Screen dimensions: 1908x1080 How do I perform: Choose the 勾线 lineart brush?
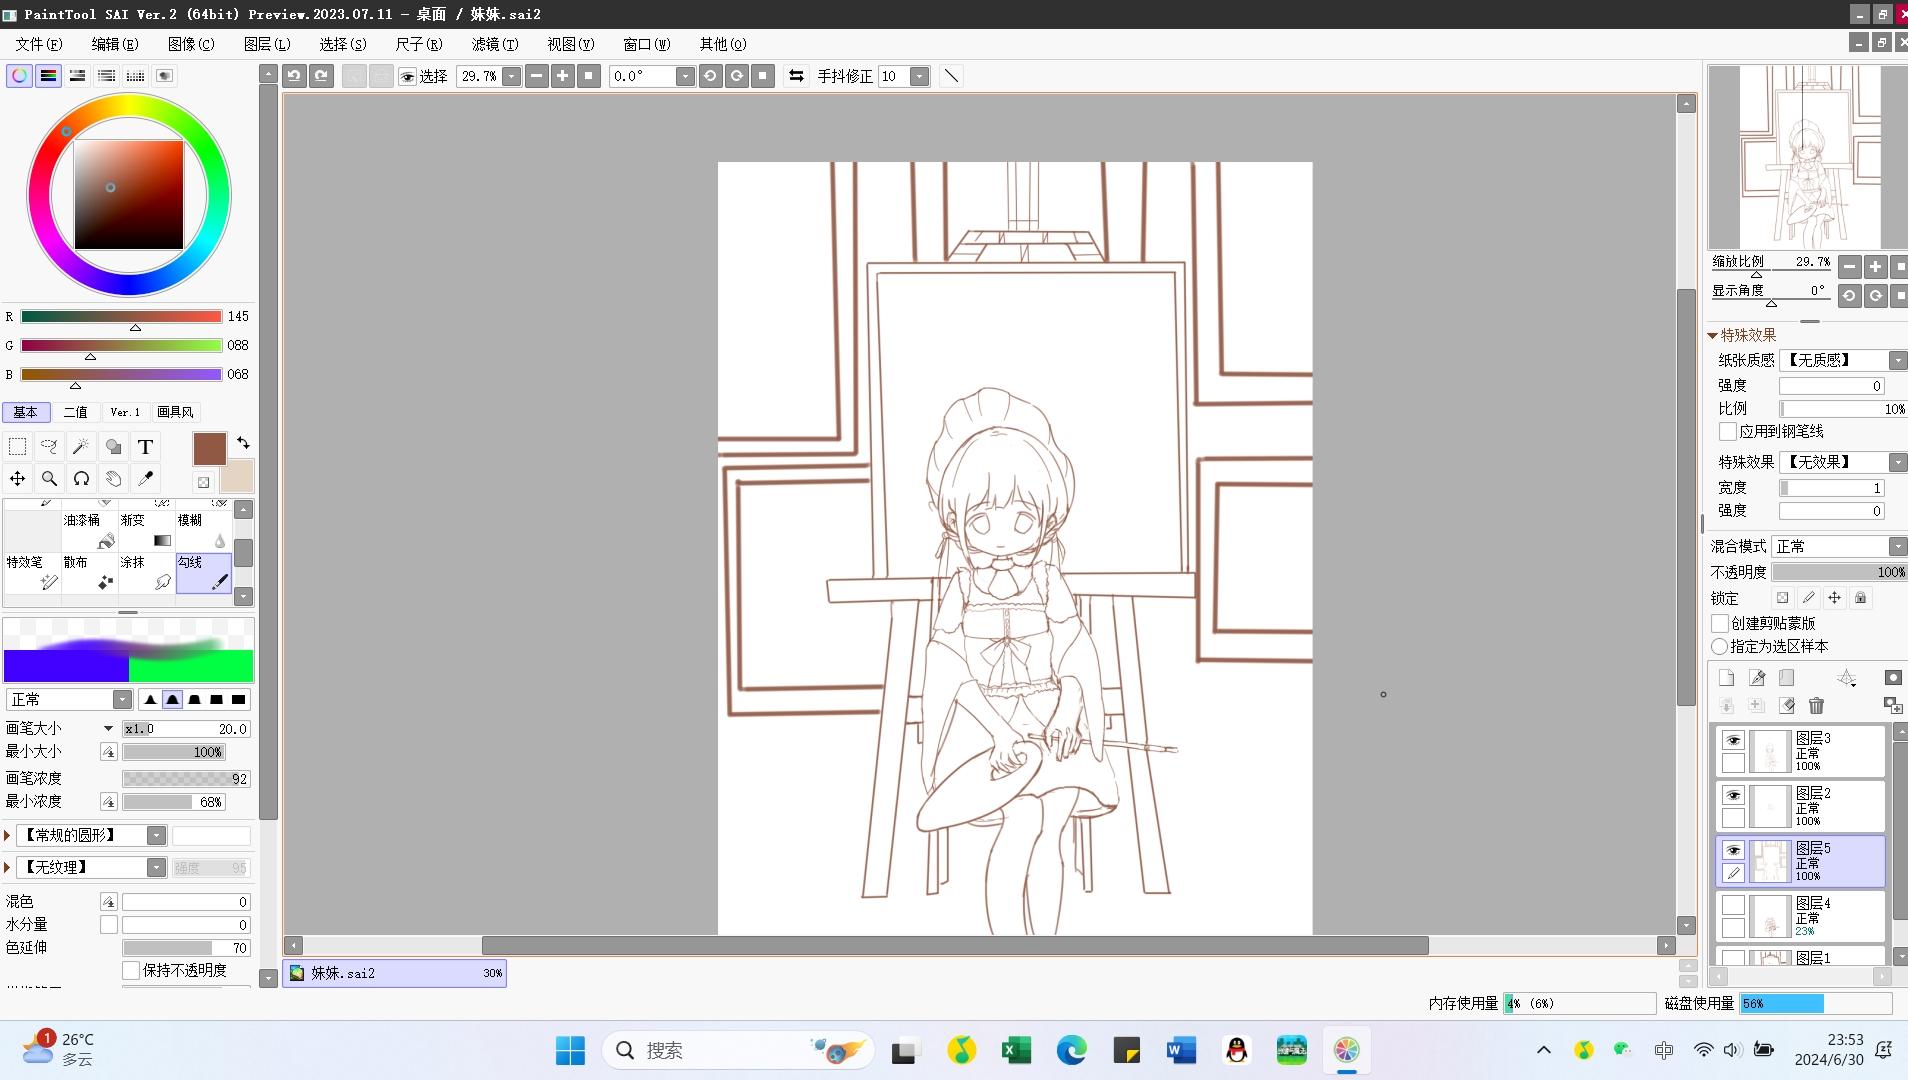coord(204,573)
